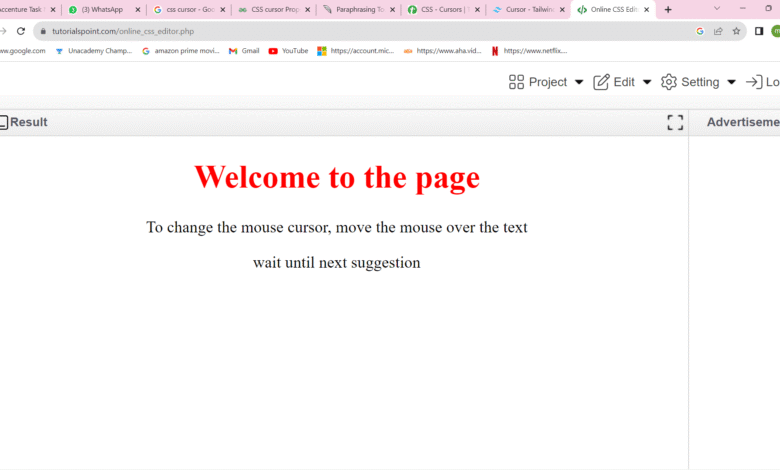Image resolution: width=780 pixels, height=470 pixels.
Task: Click the 'Welcome to the page' heading
Action: [337, 177]
